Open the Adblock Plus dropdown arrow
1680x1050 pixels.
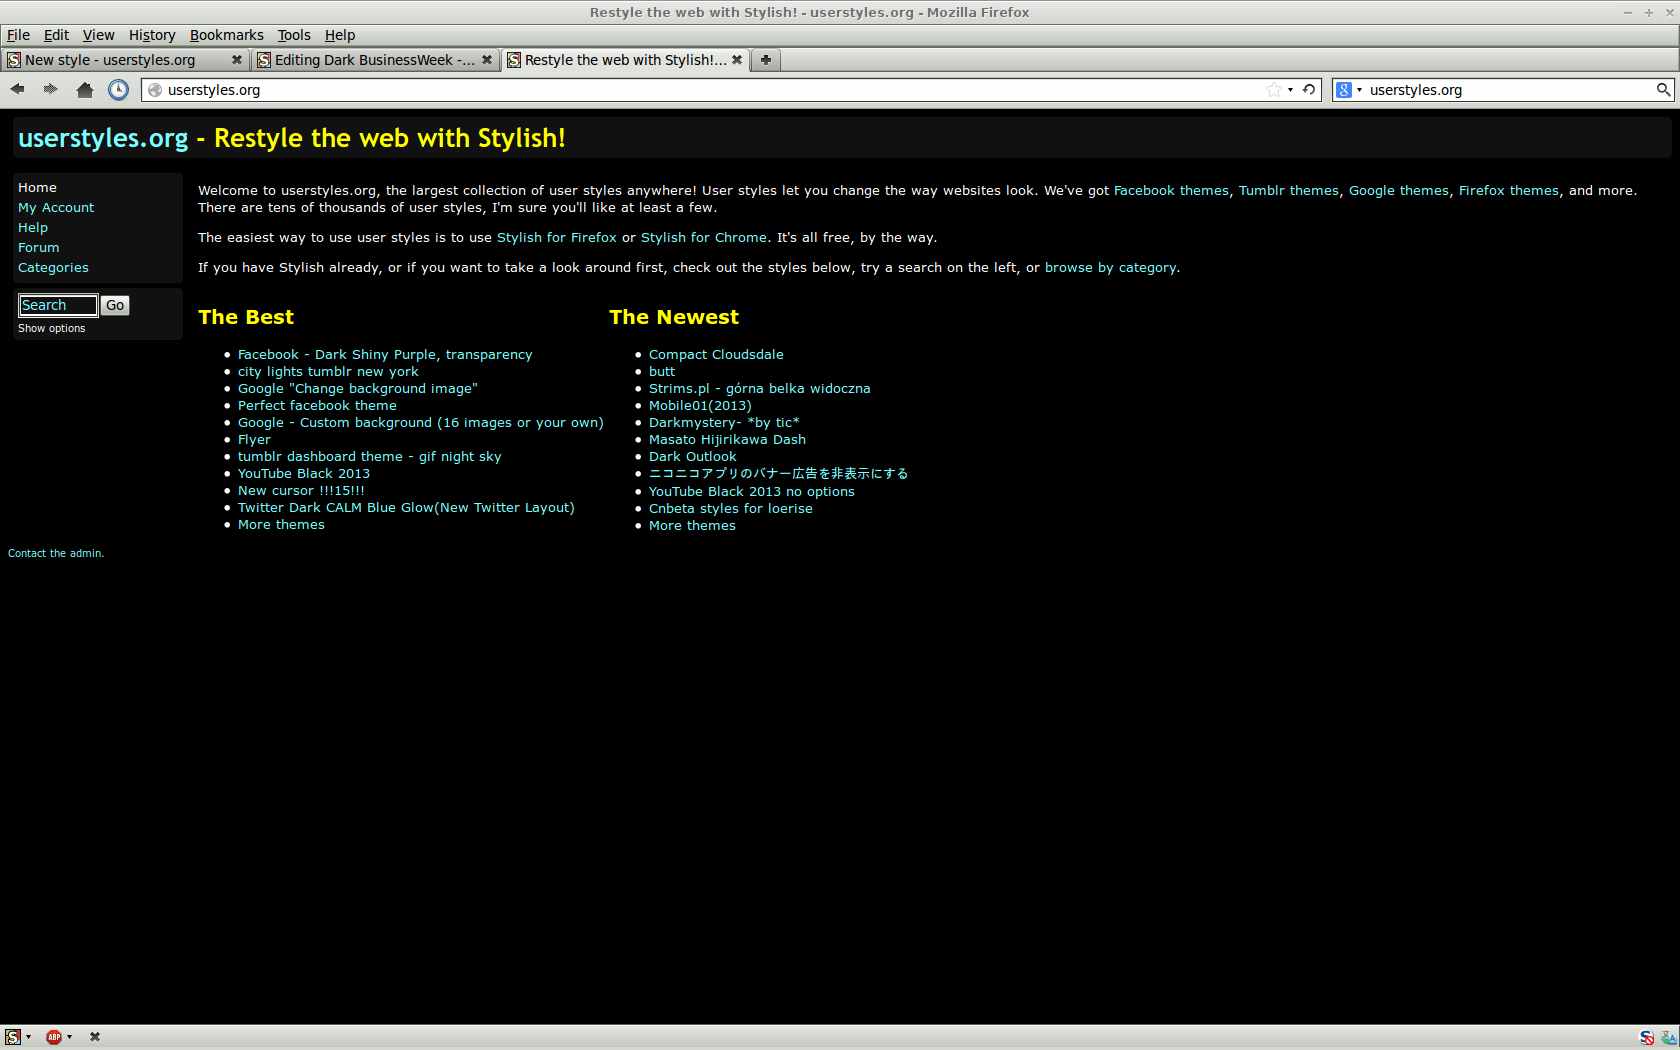(x=69, y=1037)
